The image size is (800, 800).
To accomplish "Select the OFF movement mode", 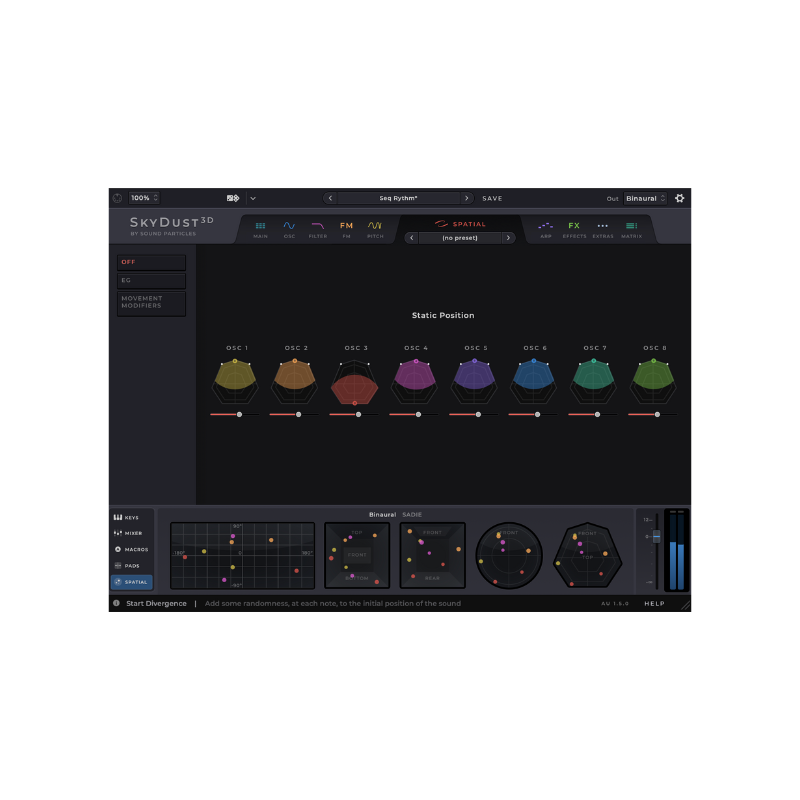I will click(152, 262).
